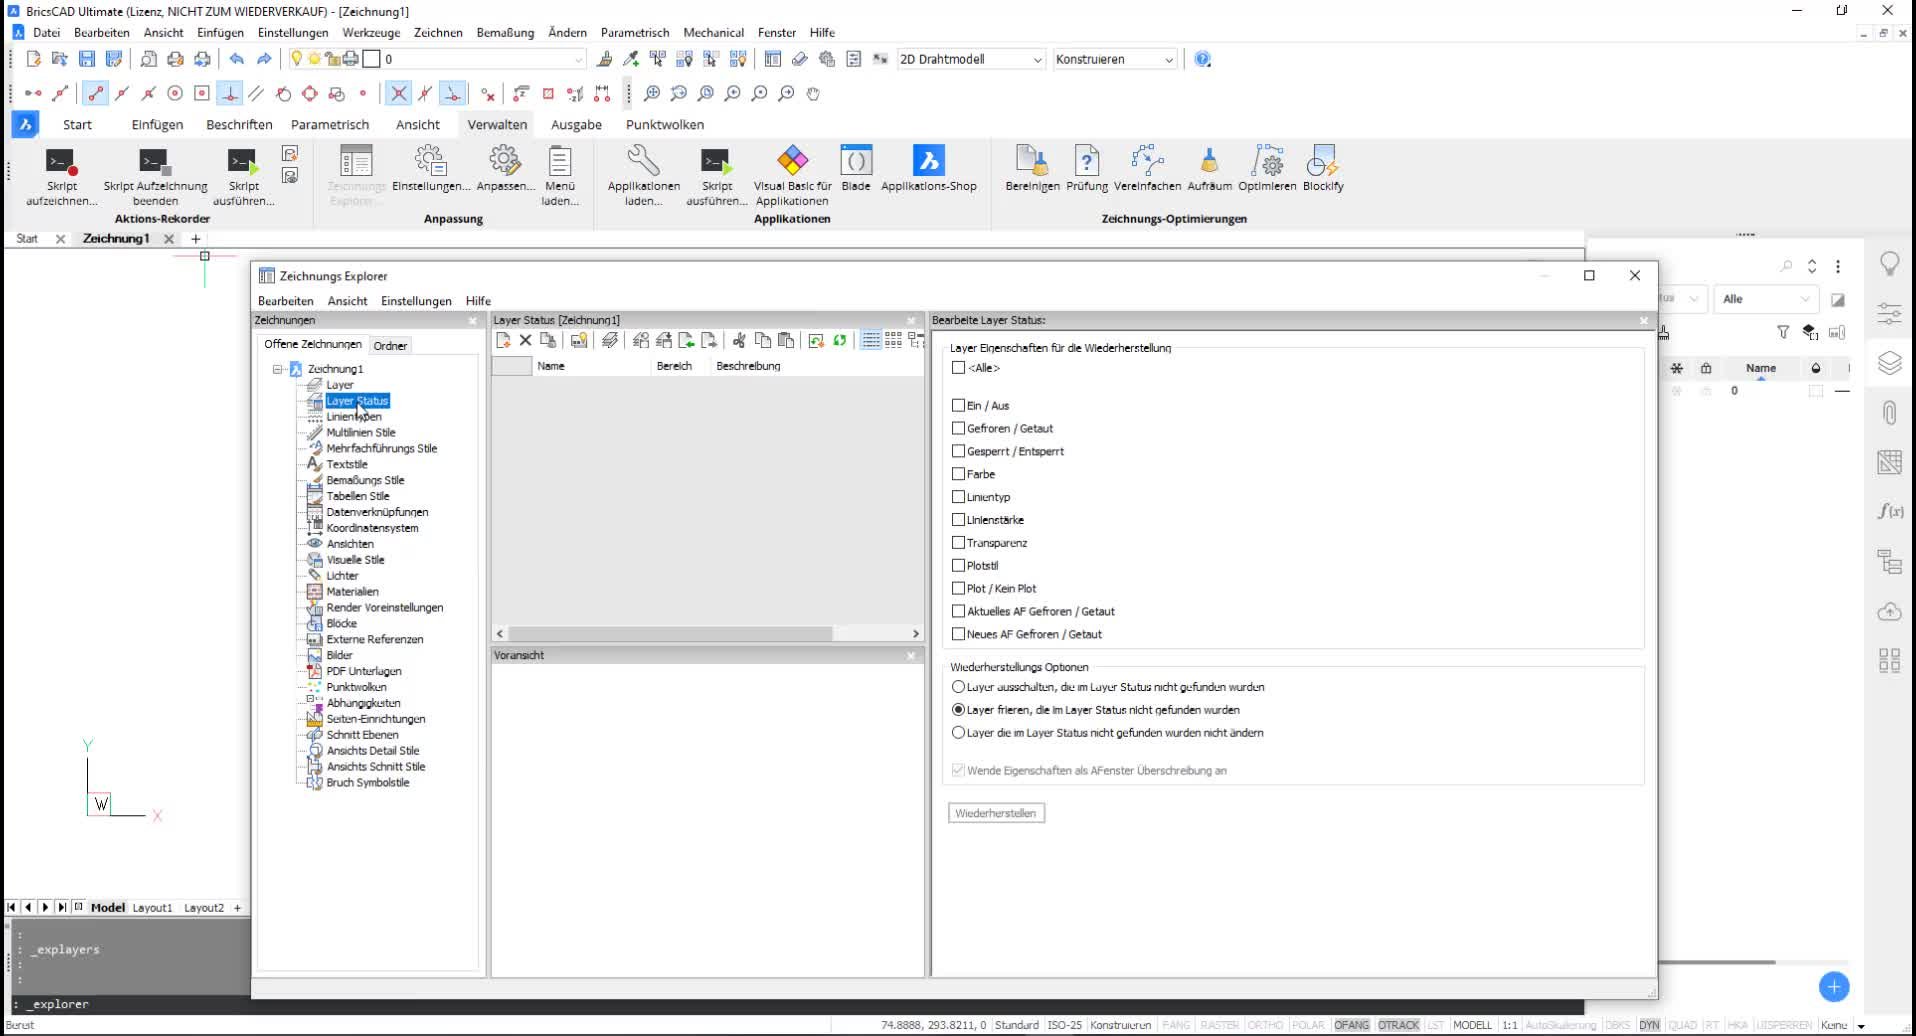Click the pan hand icon
The width and height of the screenshot is (1916, 1036).
813,93
